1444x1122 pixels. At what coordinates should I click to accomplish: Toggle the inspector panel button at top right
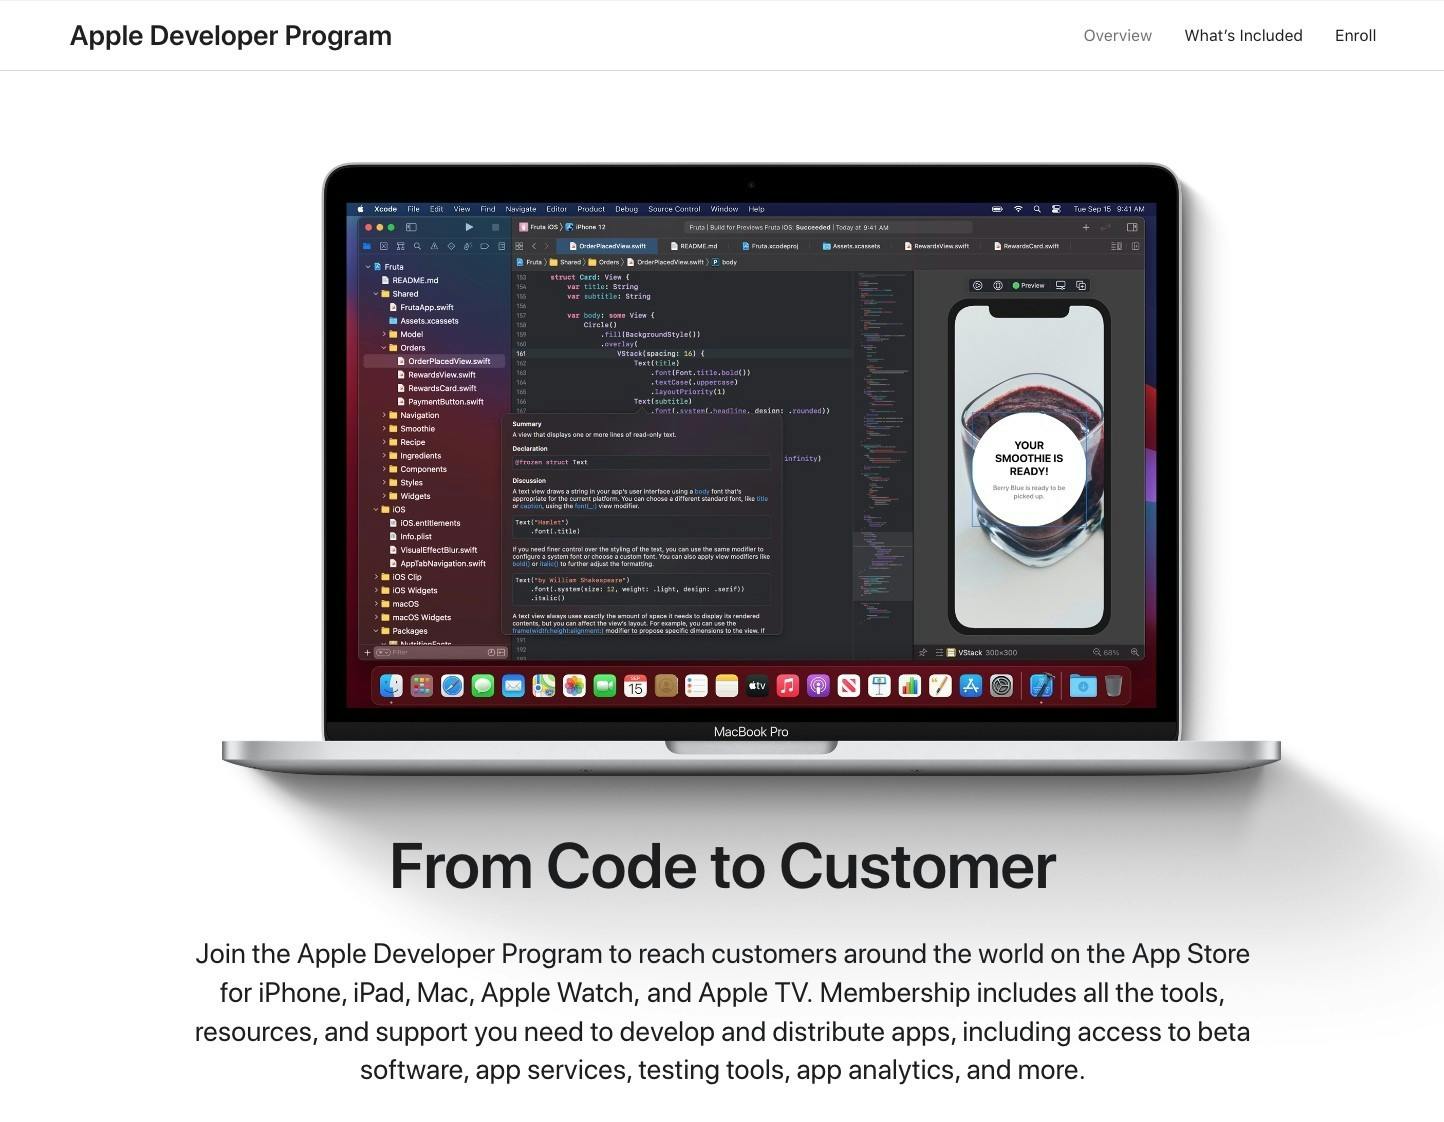[x=1132, y=227]
